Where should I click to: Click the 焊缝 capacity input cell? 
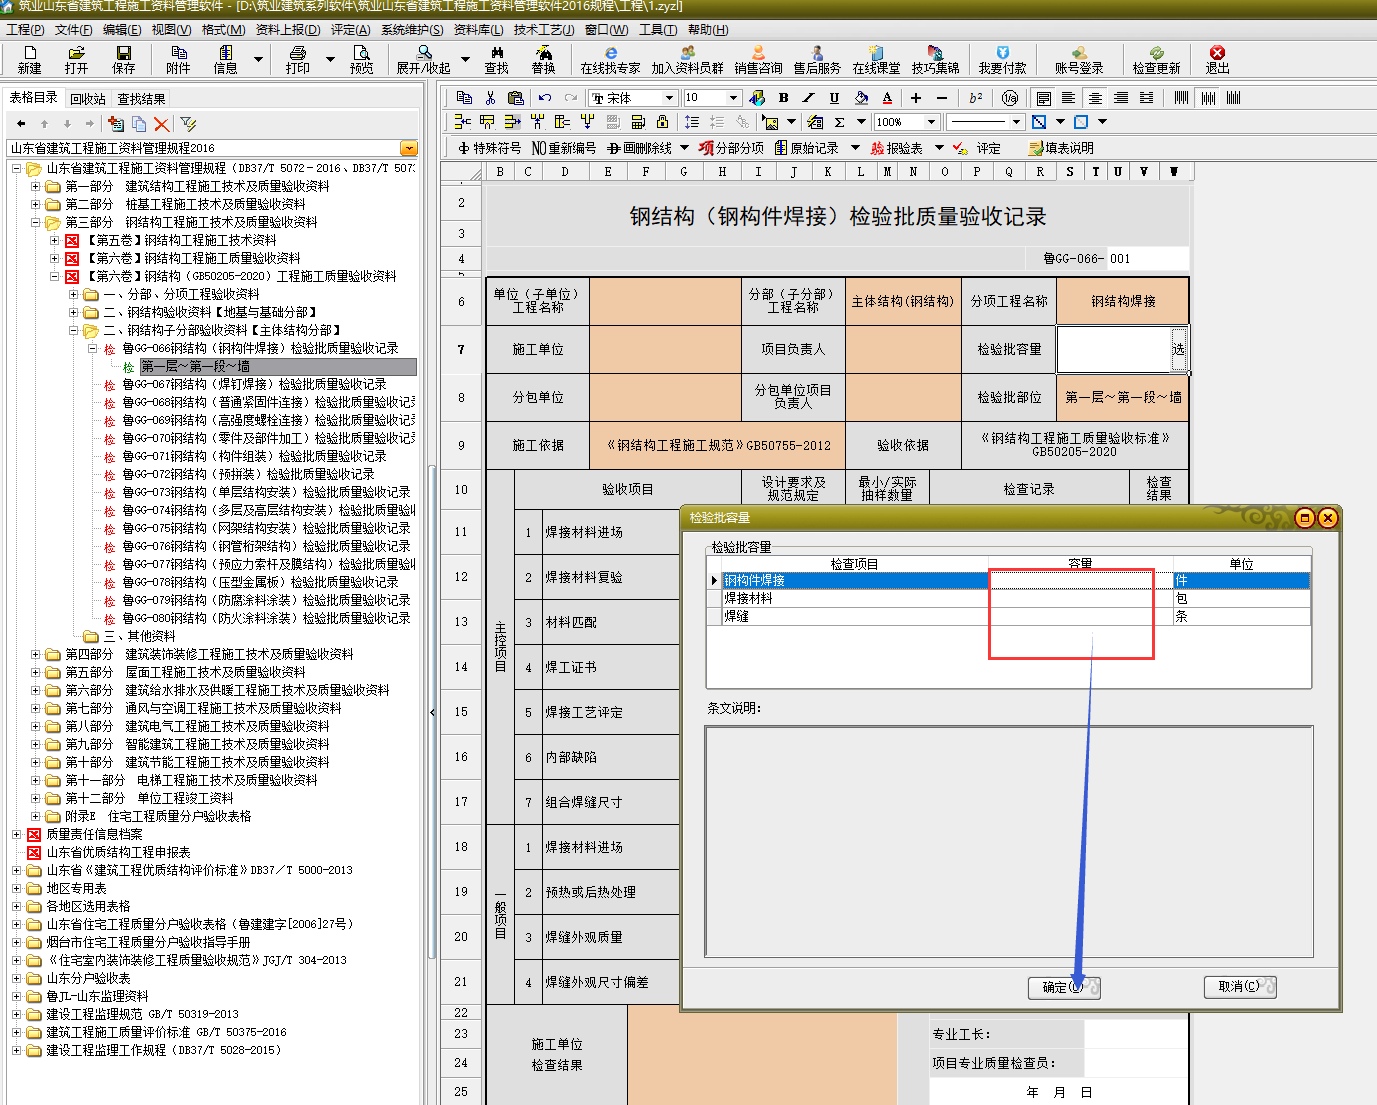click(x=1080, y=616)
